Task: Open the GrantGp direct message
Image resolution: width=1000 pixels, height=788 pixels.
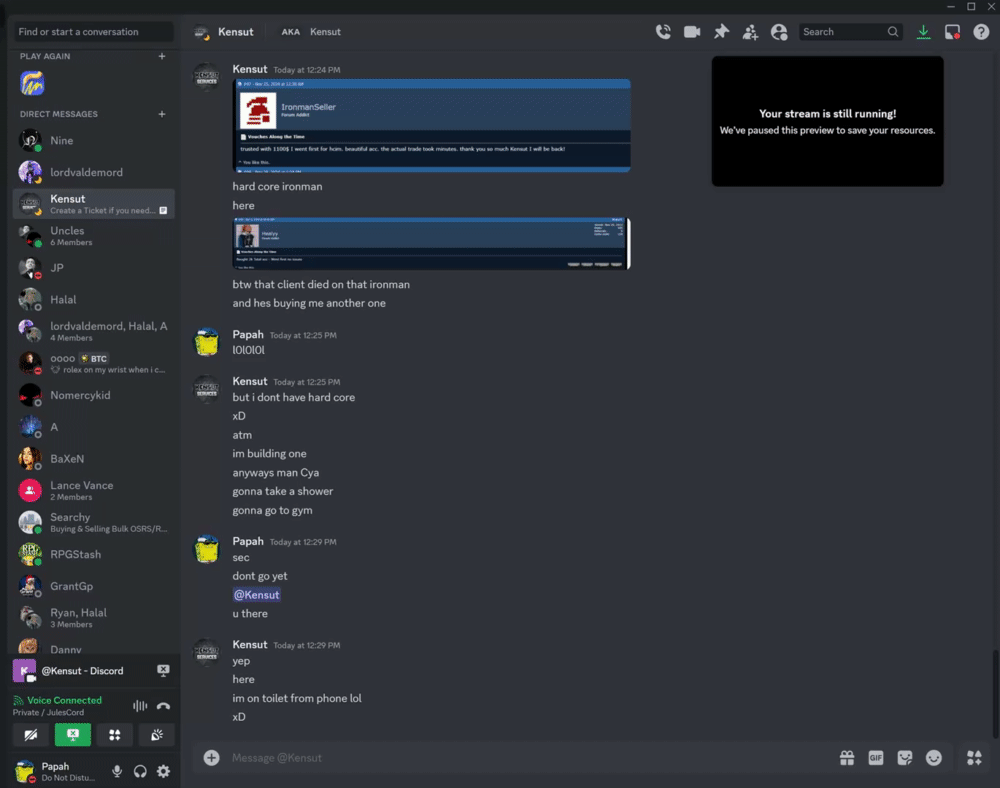Action: (x=94, y=587)
